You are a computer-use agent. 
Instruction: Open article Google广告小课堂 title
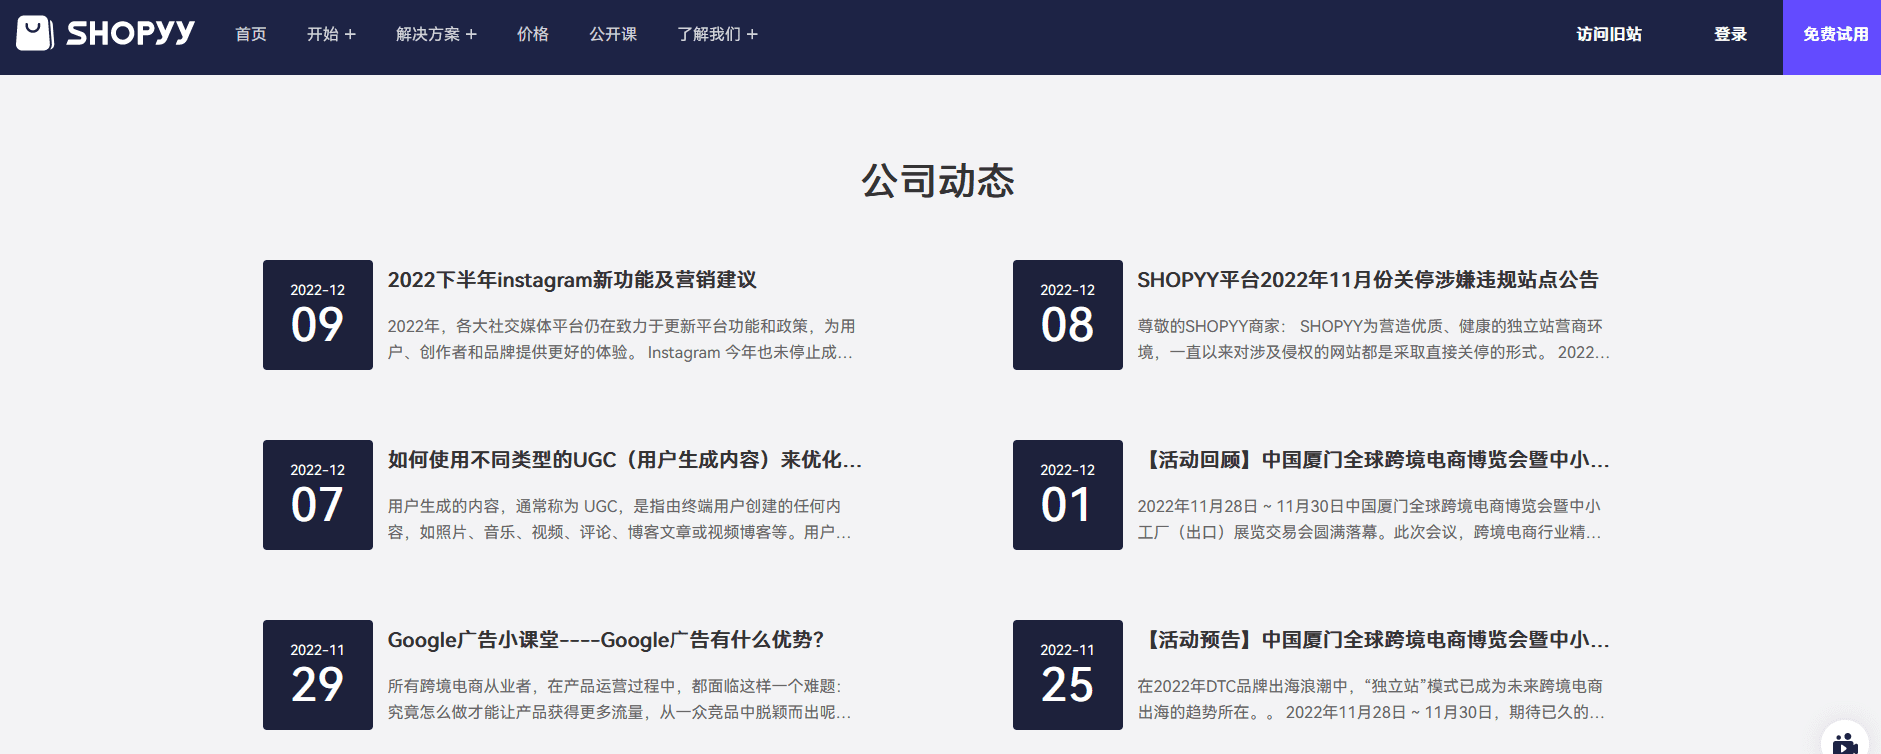pos(606,640)
